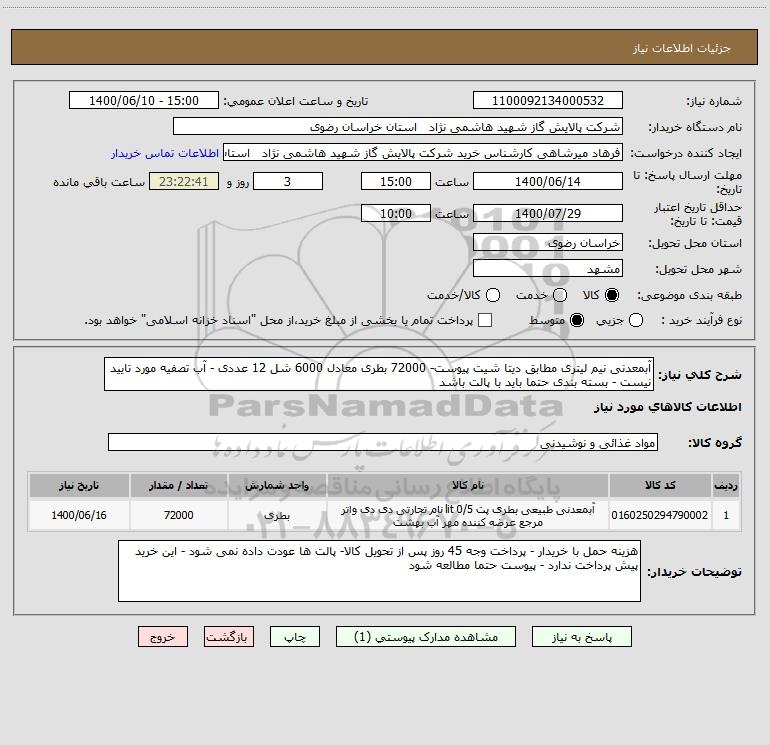The image size is (770, 745).
Task: Click the بازگشت back button
Action: pos(229,637)
